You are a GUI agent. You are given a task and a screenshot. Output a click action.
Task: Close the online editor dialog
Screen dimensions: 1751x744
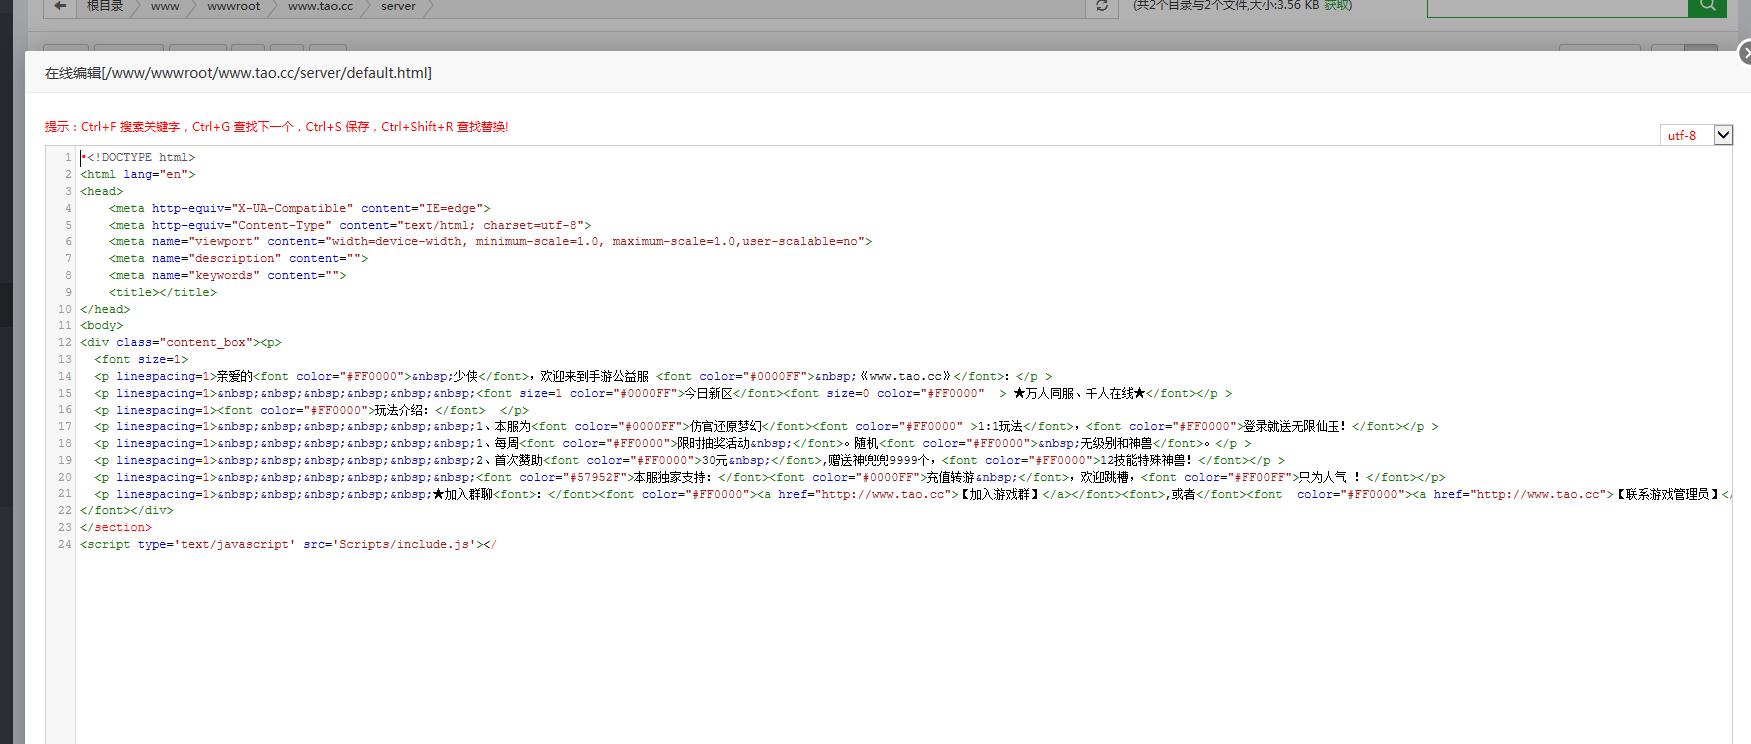[x=1745, y=53]
